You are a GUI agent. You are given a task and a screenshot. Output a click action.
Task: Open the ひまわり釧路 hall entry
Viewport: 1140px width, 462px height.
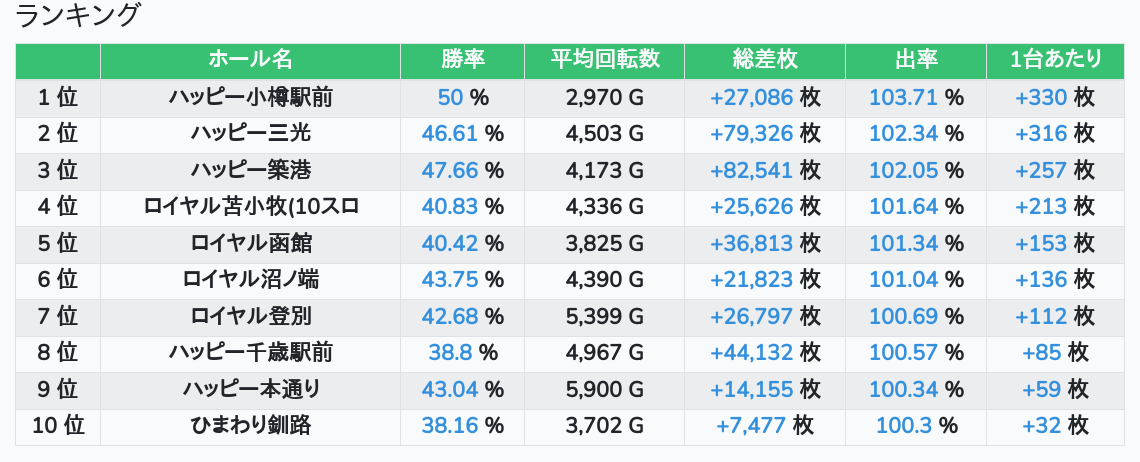(250, 425)
